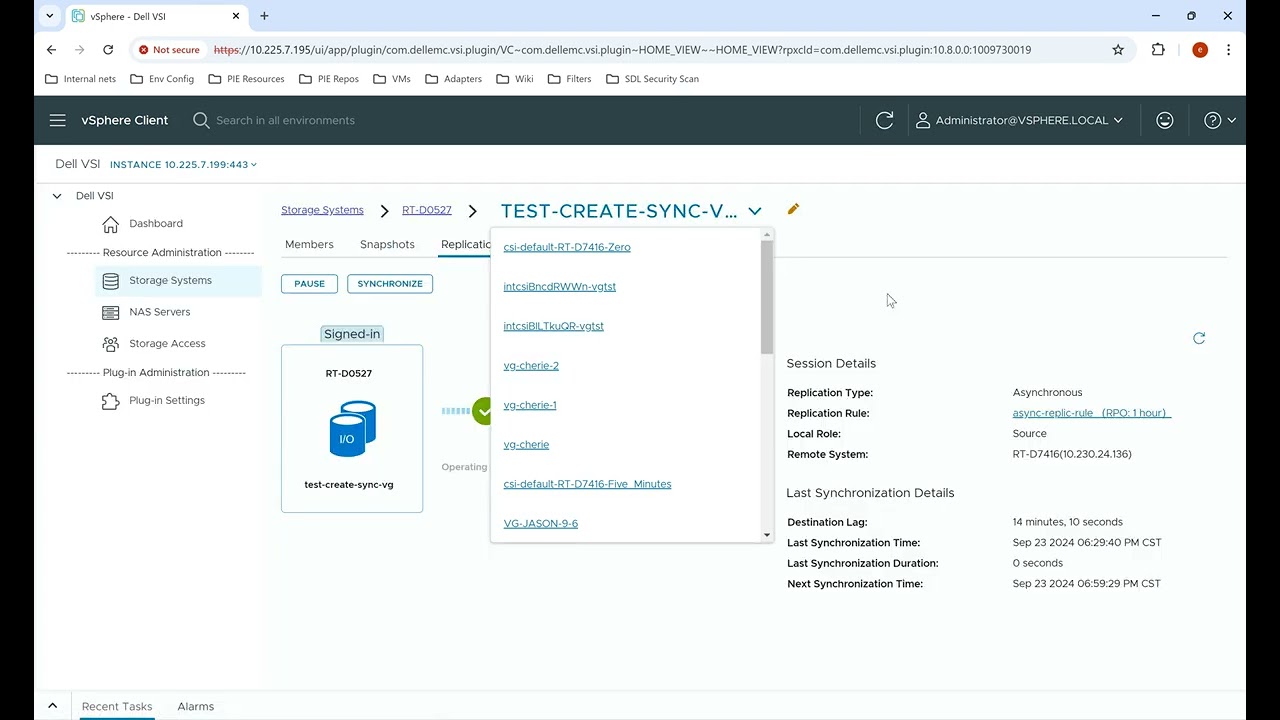1280x720 pixels.
Task: Select intcsiBncdRWWn-vgtst from the list
Action: click(x=560, y=286)
